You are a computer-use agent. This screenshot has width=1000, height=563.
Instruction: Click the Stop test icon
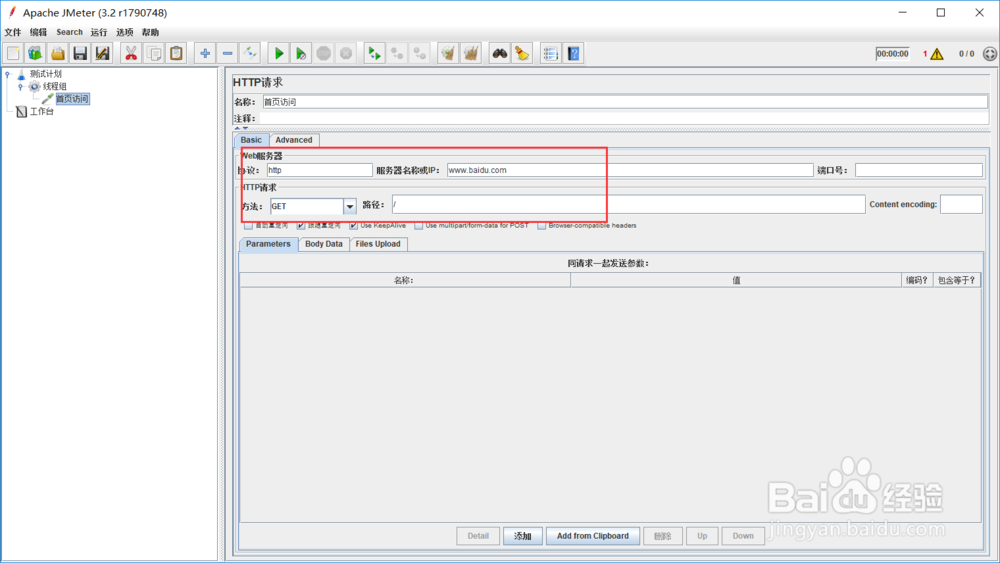(x=323, y=54)
